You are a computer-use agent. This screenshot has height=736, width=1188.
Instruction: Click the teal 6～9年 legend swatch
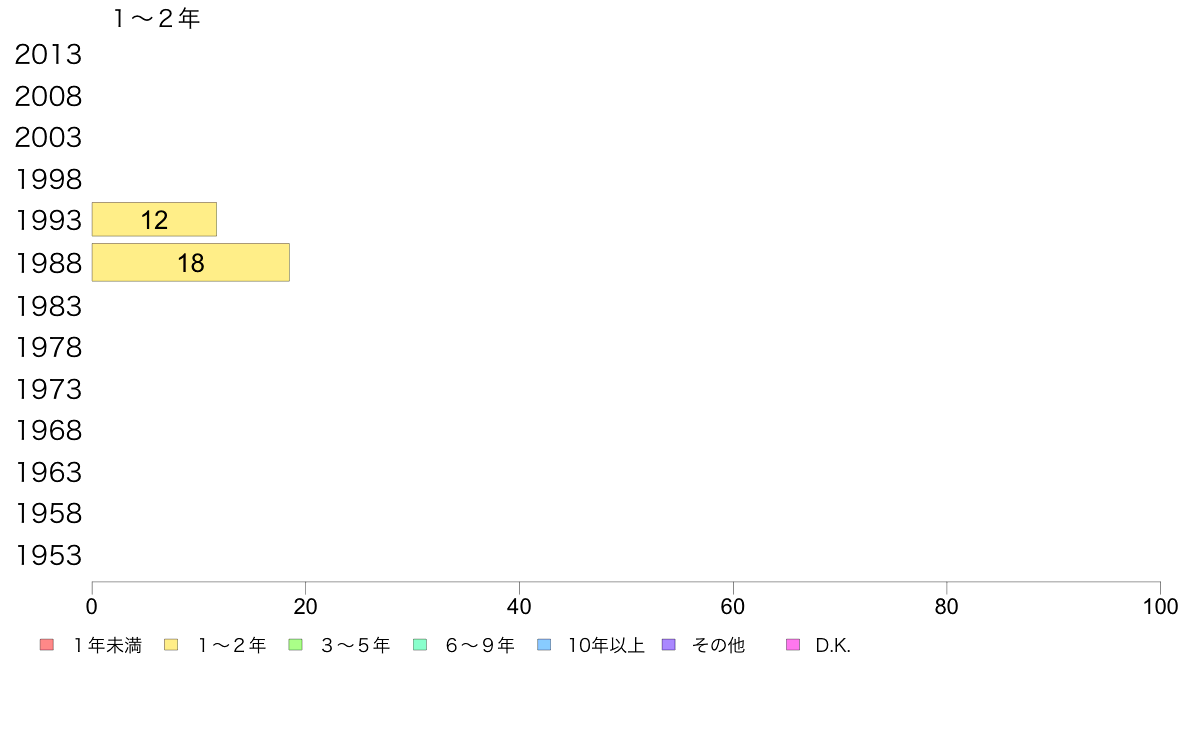coord(420,645)
